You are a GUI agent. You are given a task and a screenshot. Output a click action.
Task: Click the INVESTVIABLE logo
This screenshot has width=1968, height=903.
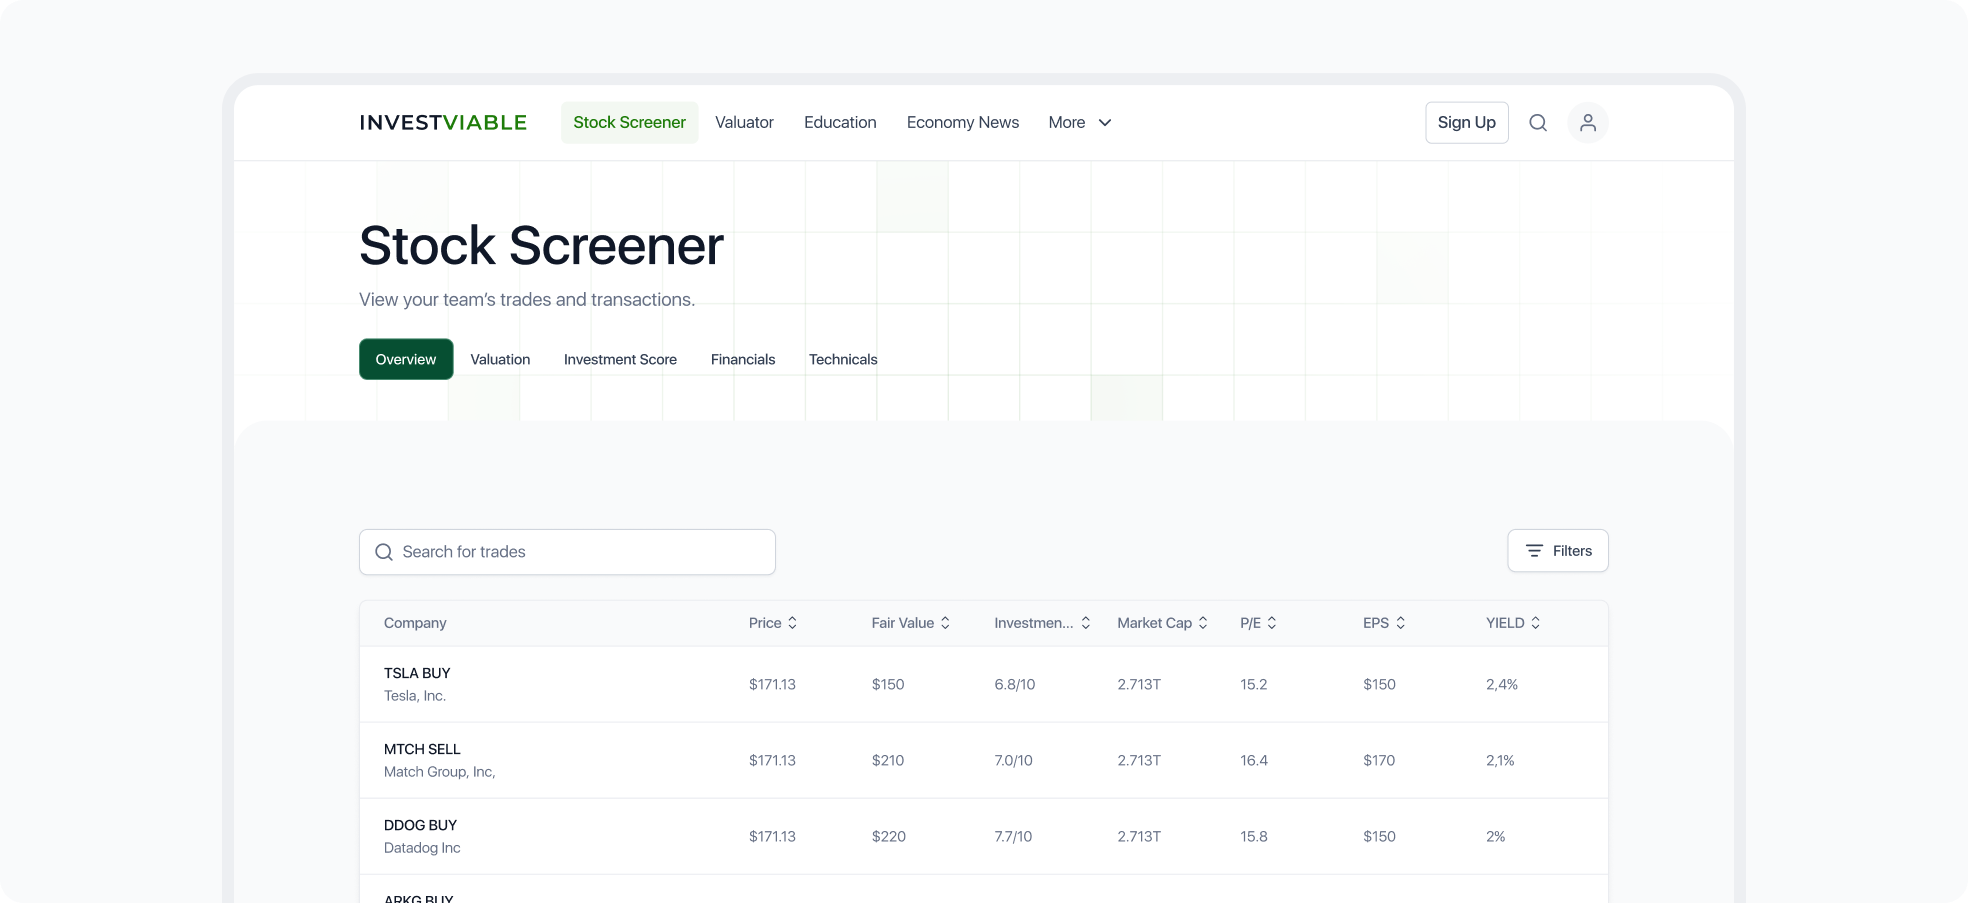pyautogui.click(x=443, y=123)
